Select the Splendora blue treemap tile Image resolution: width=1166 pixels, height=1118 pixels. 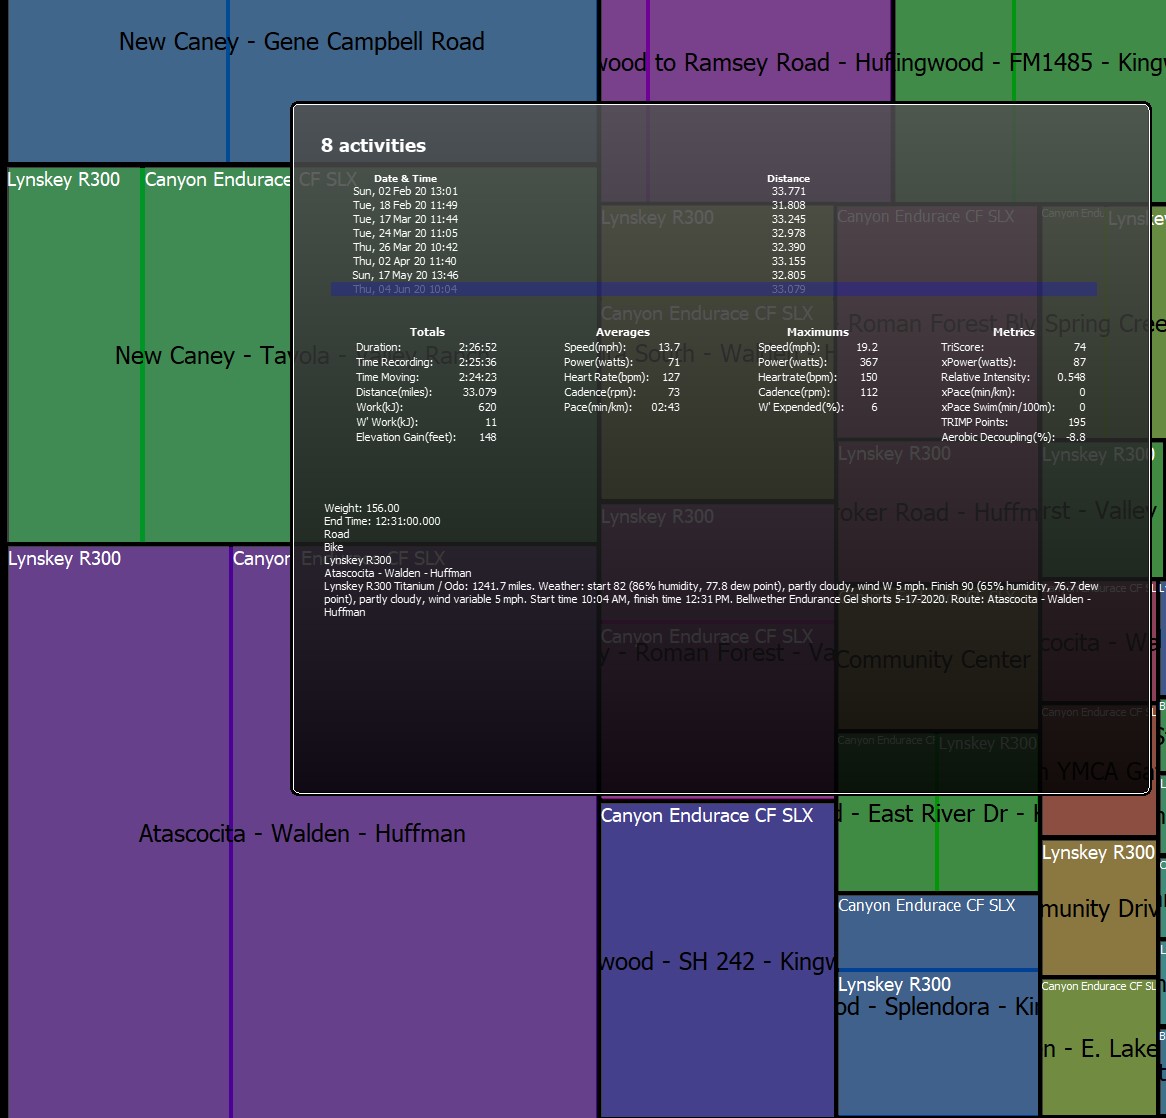(x=938, y=1041)
